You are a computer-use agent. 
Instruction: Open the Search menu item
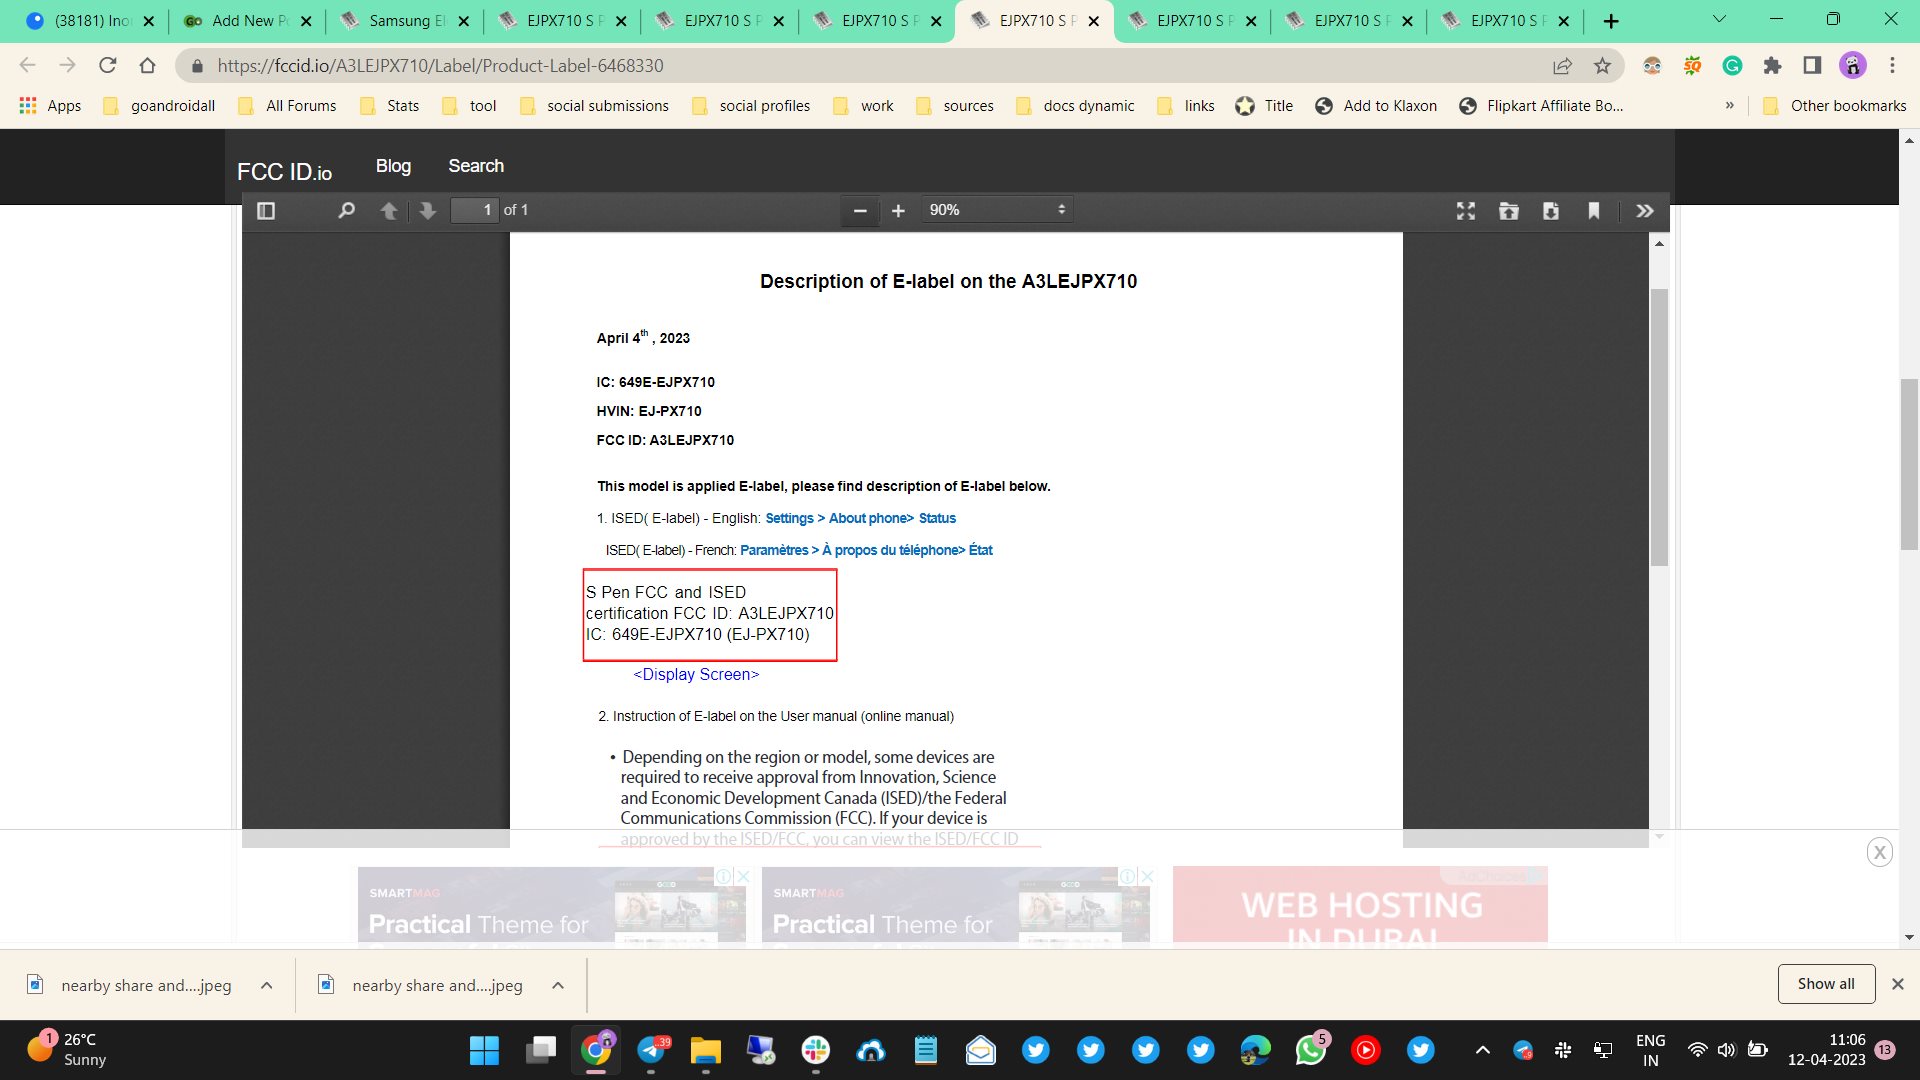coord(476,166)
